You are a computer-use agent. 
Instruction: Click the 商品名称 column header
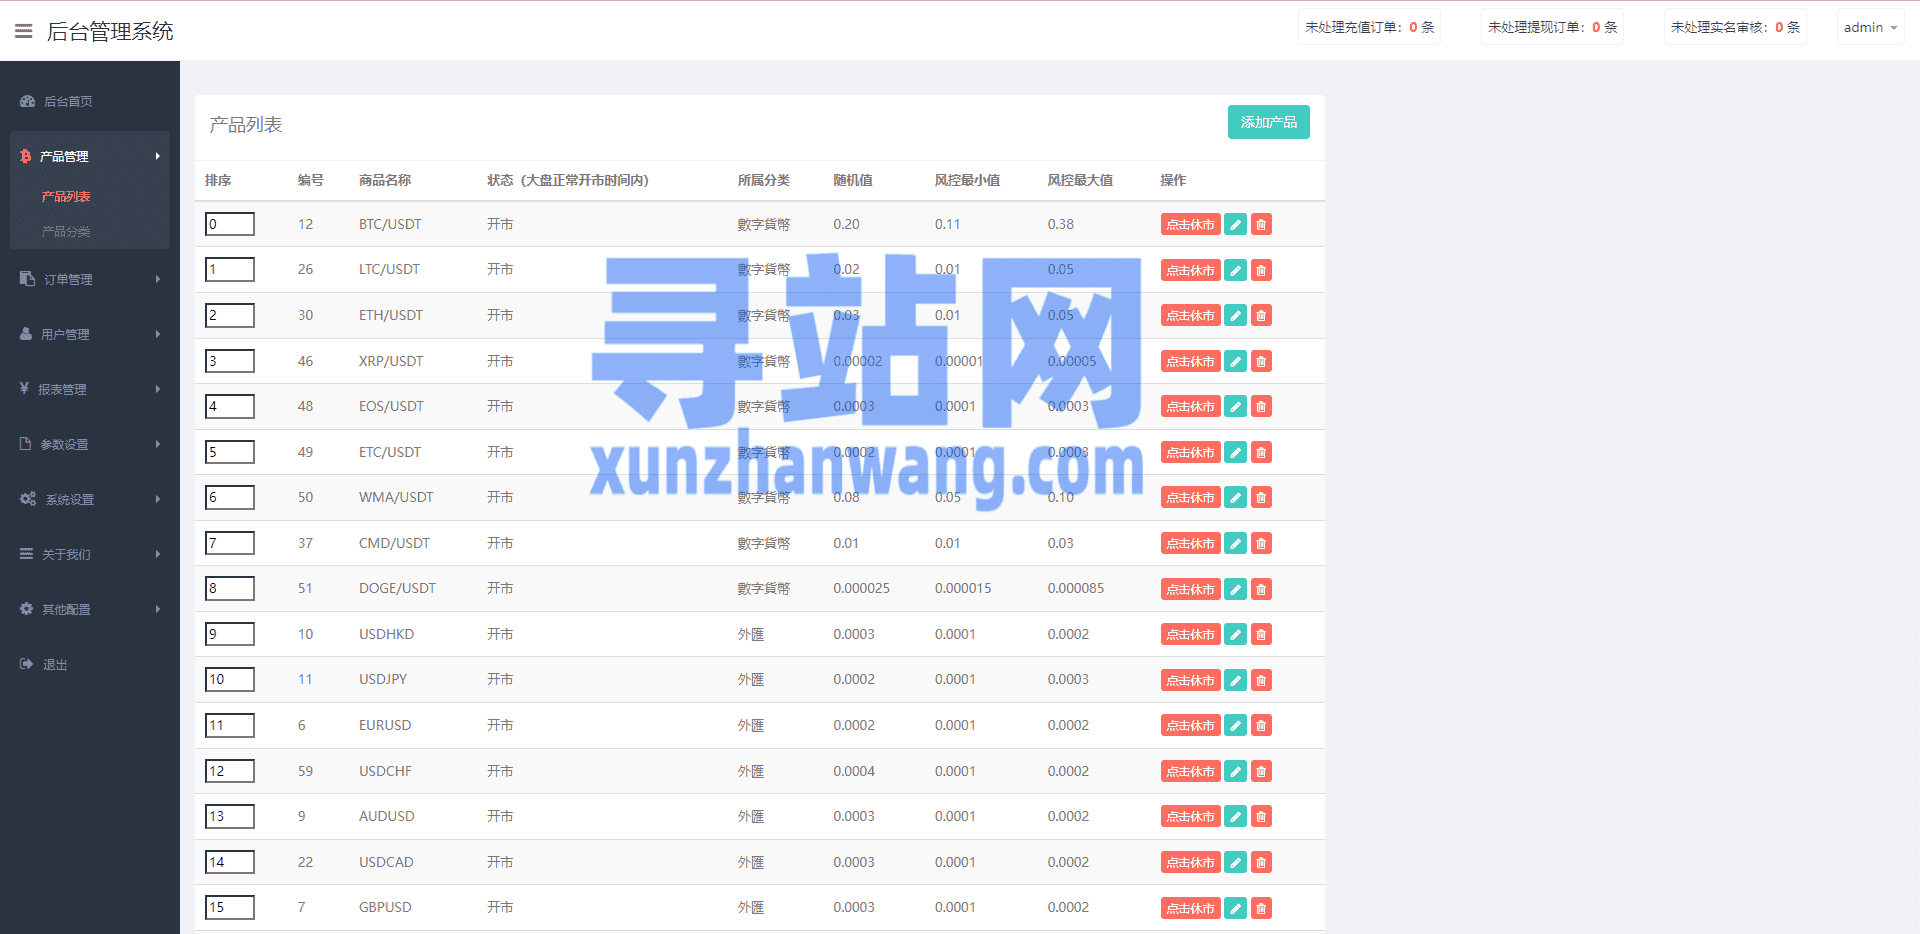(385, 180)
